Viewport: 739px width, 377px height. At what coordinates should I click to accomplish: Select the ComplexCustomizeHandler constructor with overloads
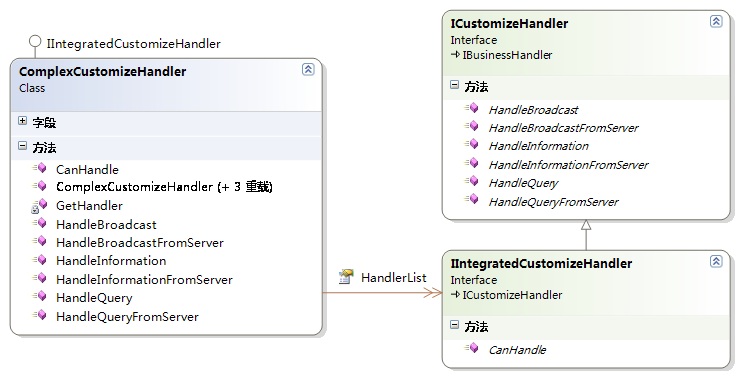tap(164, 187)
